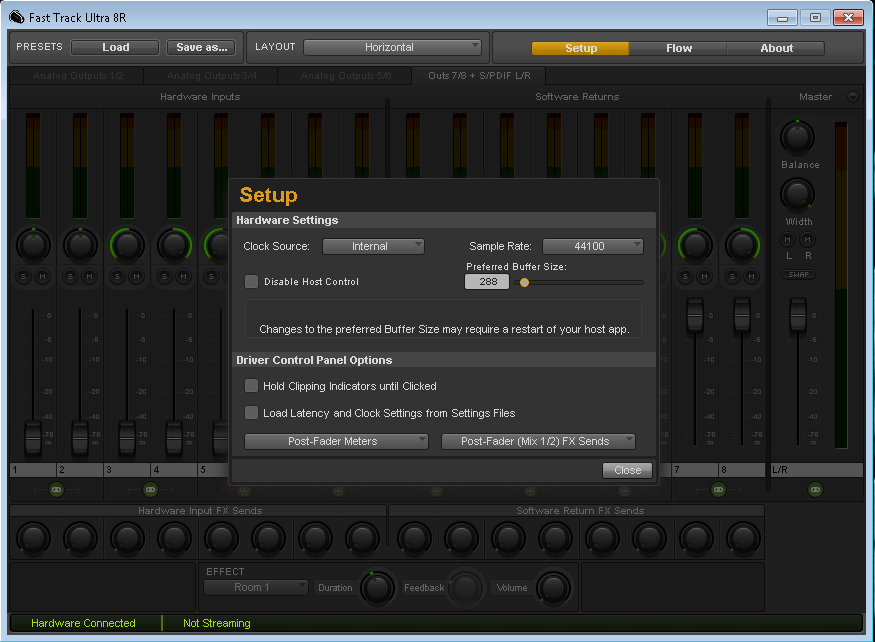Click the master SWAP button
The image size is (875, 642).
798,274
